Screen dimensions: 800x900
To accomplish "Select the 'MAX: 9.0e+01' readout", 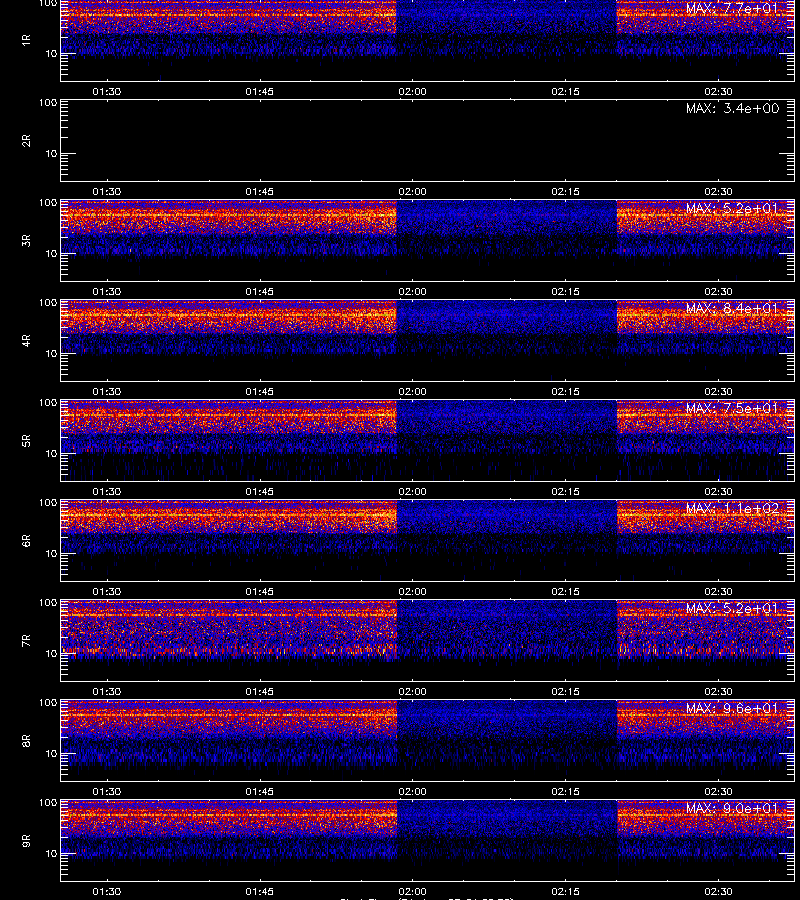I will pyautogui.click(x=732, y=808).
